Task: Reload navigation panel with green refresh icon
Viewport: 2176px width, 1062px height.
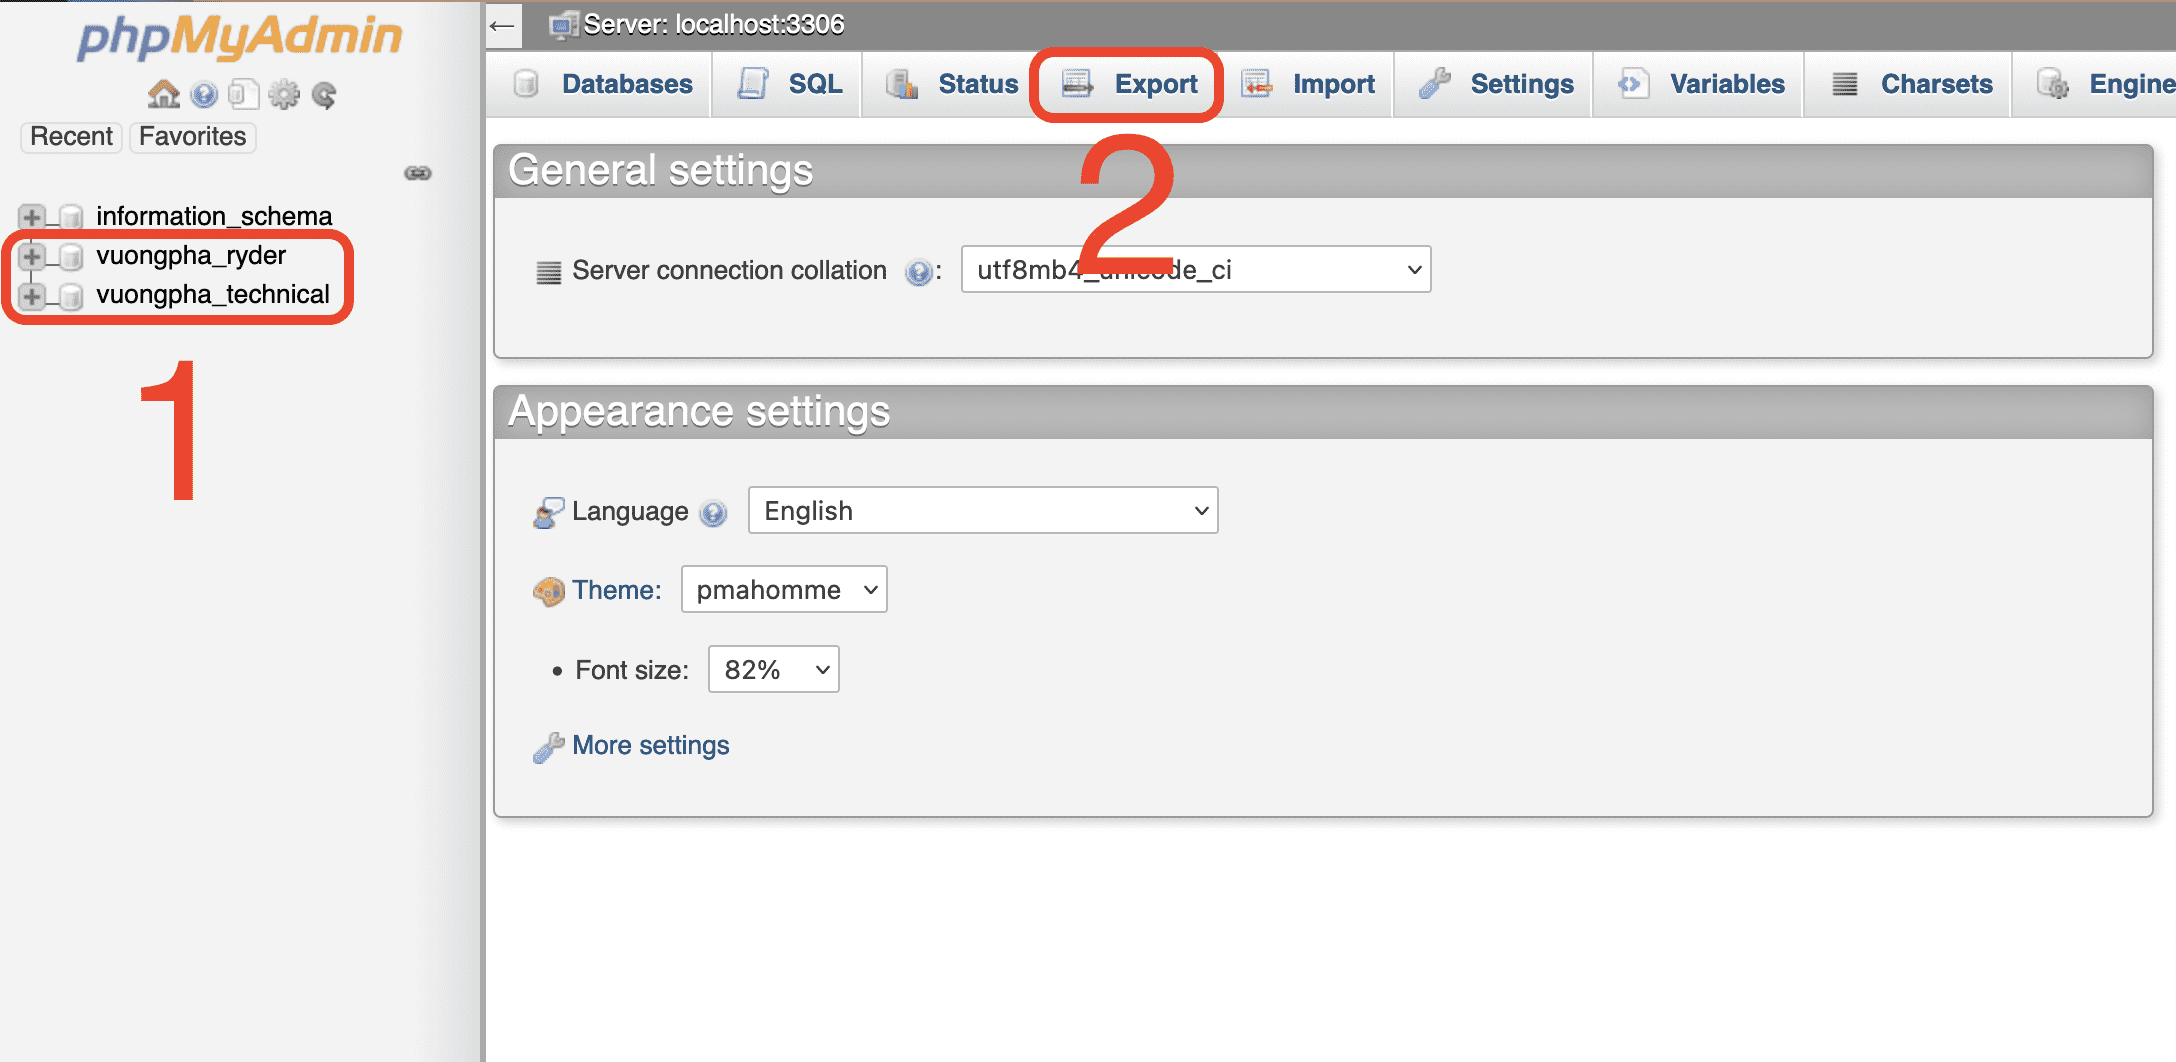Action: 324,95
